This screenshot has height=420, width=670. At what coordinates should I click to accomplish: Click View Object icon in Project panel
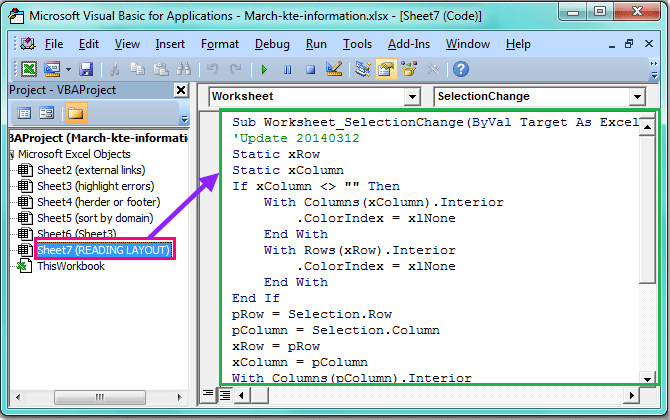tap(46, 114)
